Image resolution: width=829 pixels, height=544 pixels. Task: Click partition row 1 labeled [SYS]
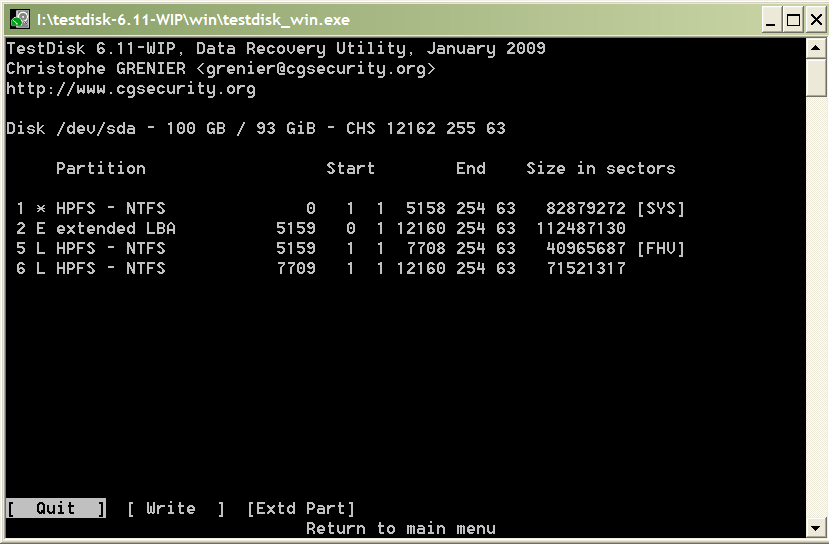pyautogui.click(x=350, y=208)
